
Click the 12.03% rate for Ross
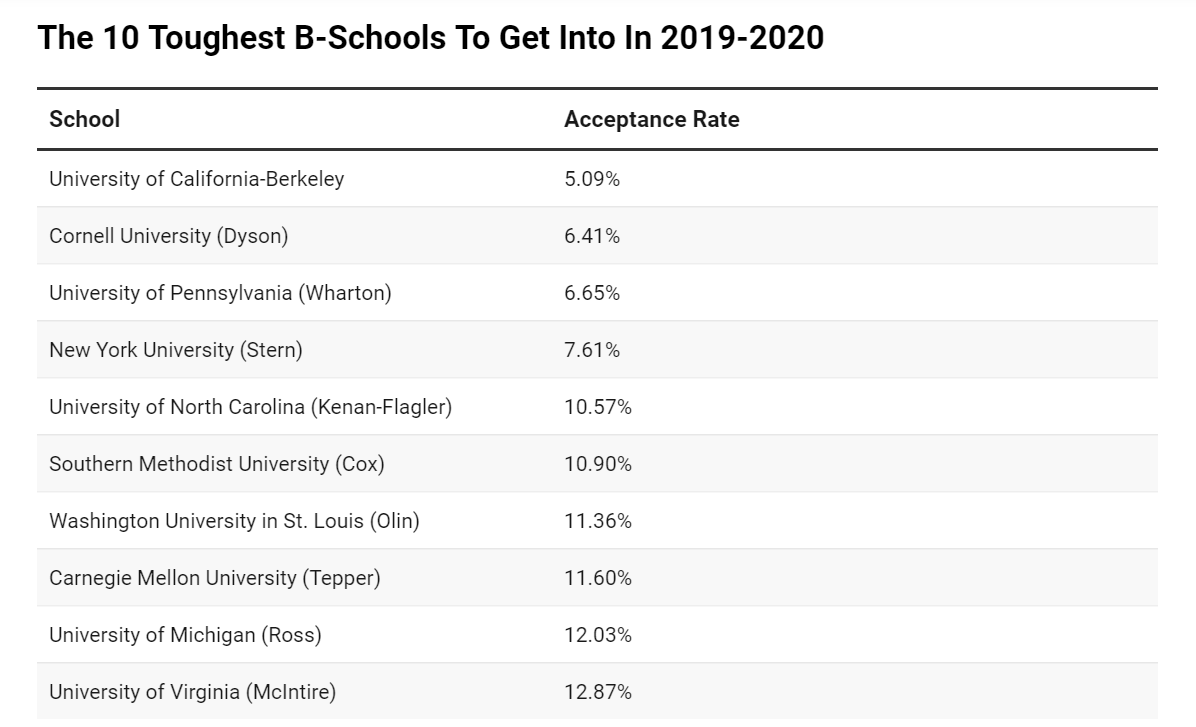[x=597, y=635]
